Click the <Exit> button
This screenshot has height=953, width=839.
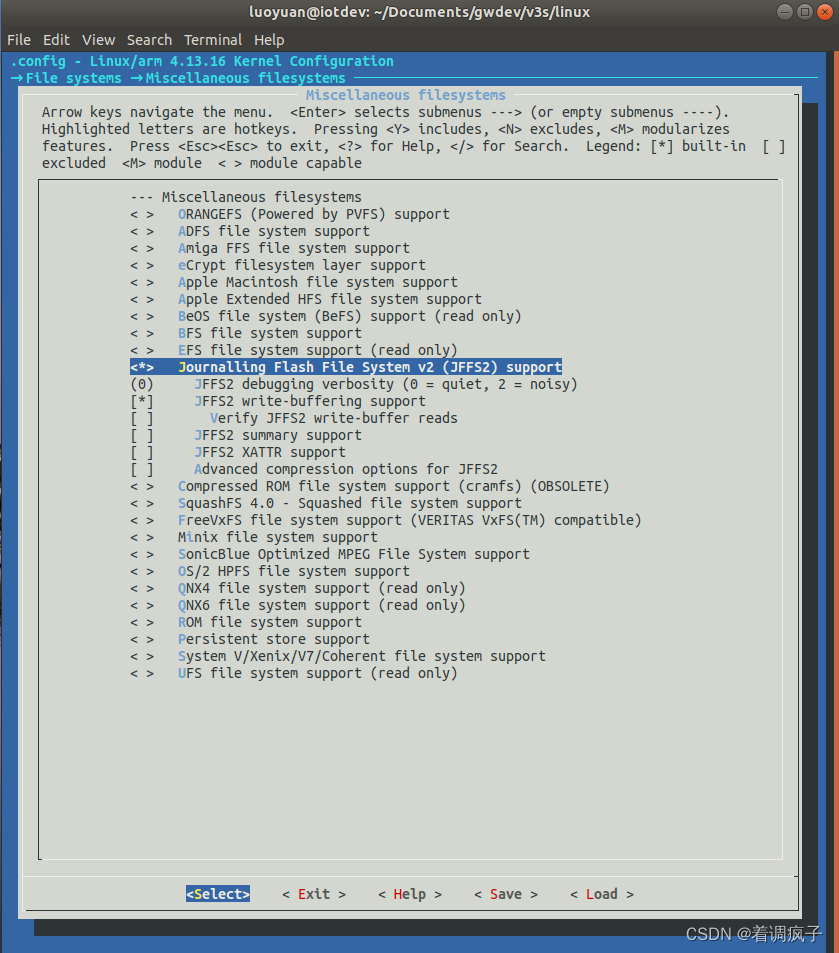click(313, 893)
